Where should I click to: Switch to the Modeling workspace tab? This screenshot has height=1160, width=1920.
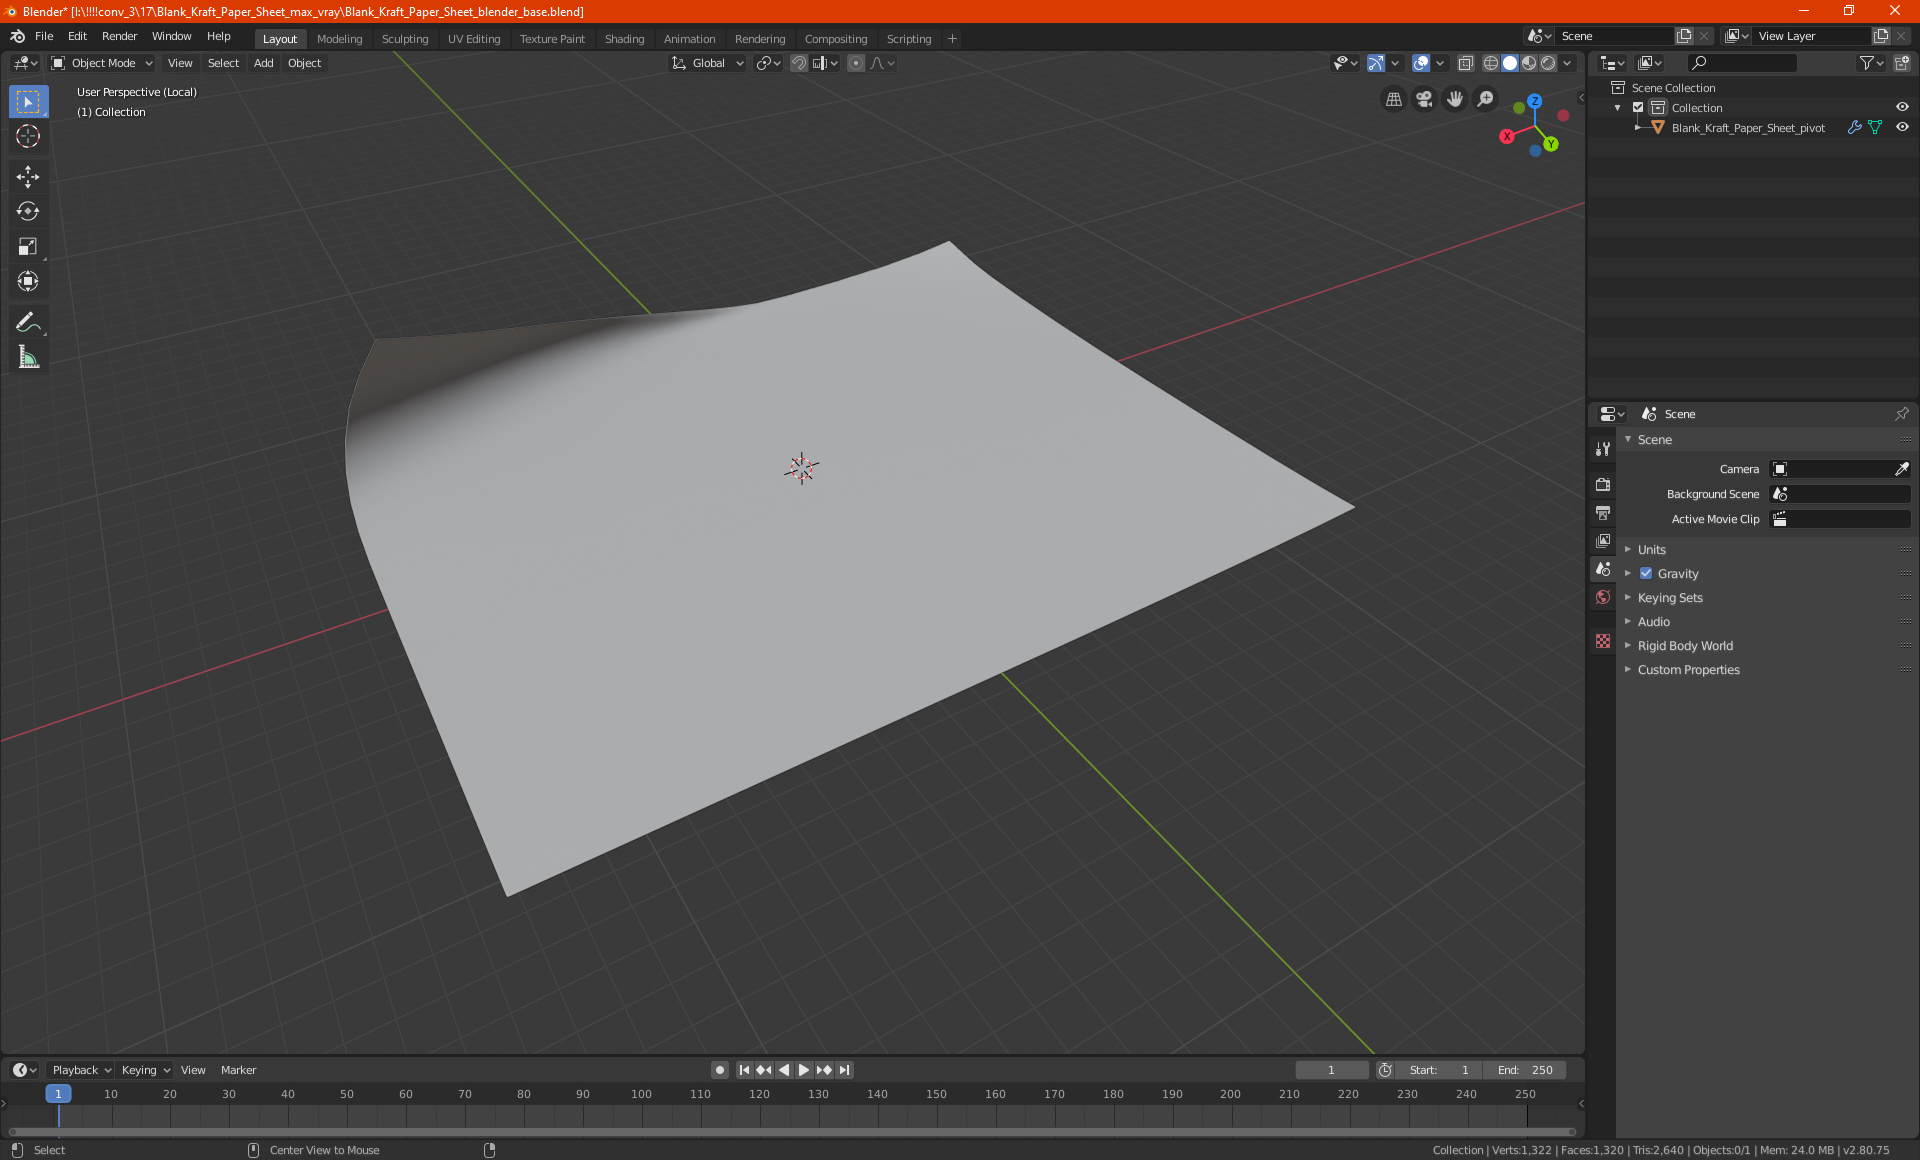point(339,39)
